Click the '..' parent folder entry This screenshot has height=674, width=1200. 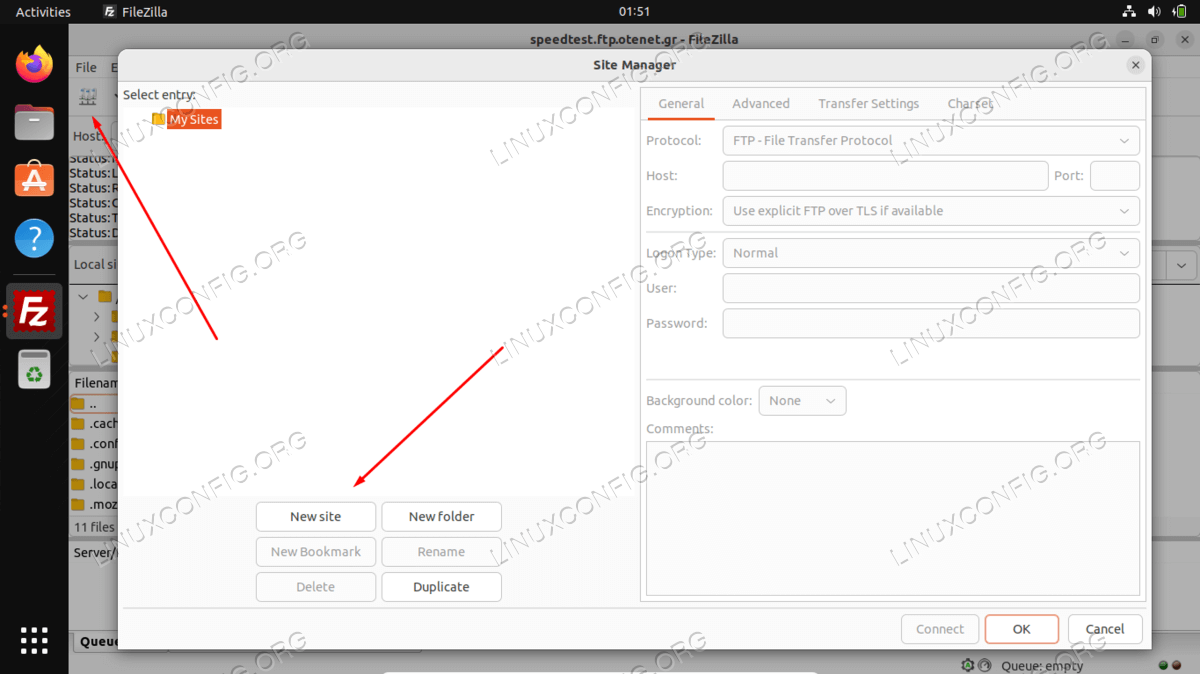pyautogui.click(x=93, y=404)
